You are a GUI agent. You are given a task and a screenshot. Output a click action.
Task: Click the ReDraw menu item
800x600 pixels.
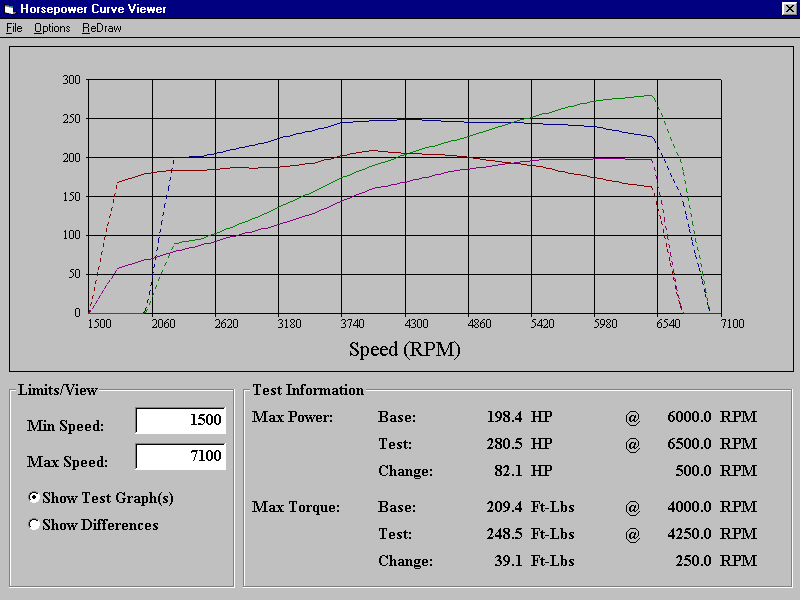pyautogui.click(x=102, y=28)
